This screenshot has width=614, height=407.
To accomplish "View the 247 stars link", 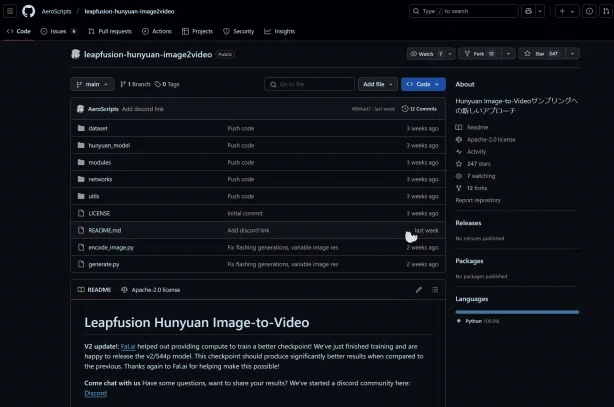I will click(473, 164).
